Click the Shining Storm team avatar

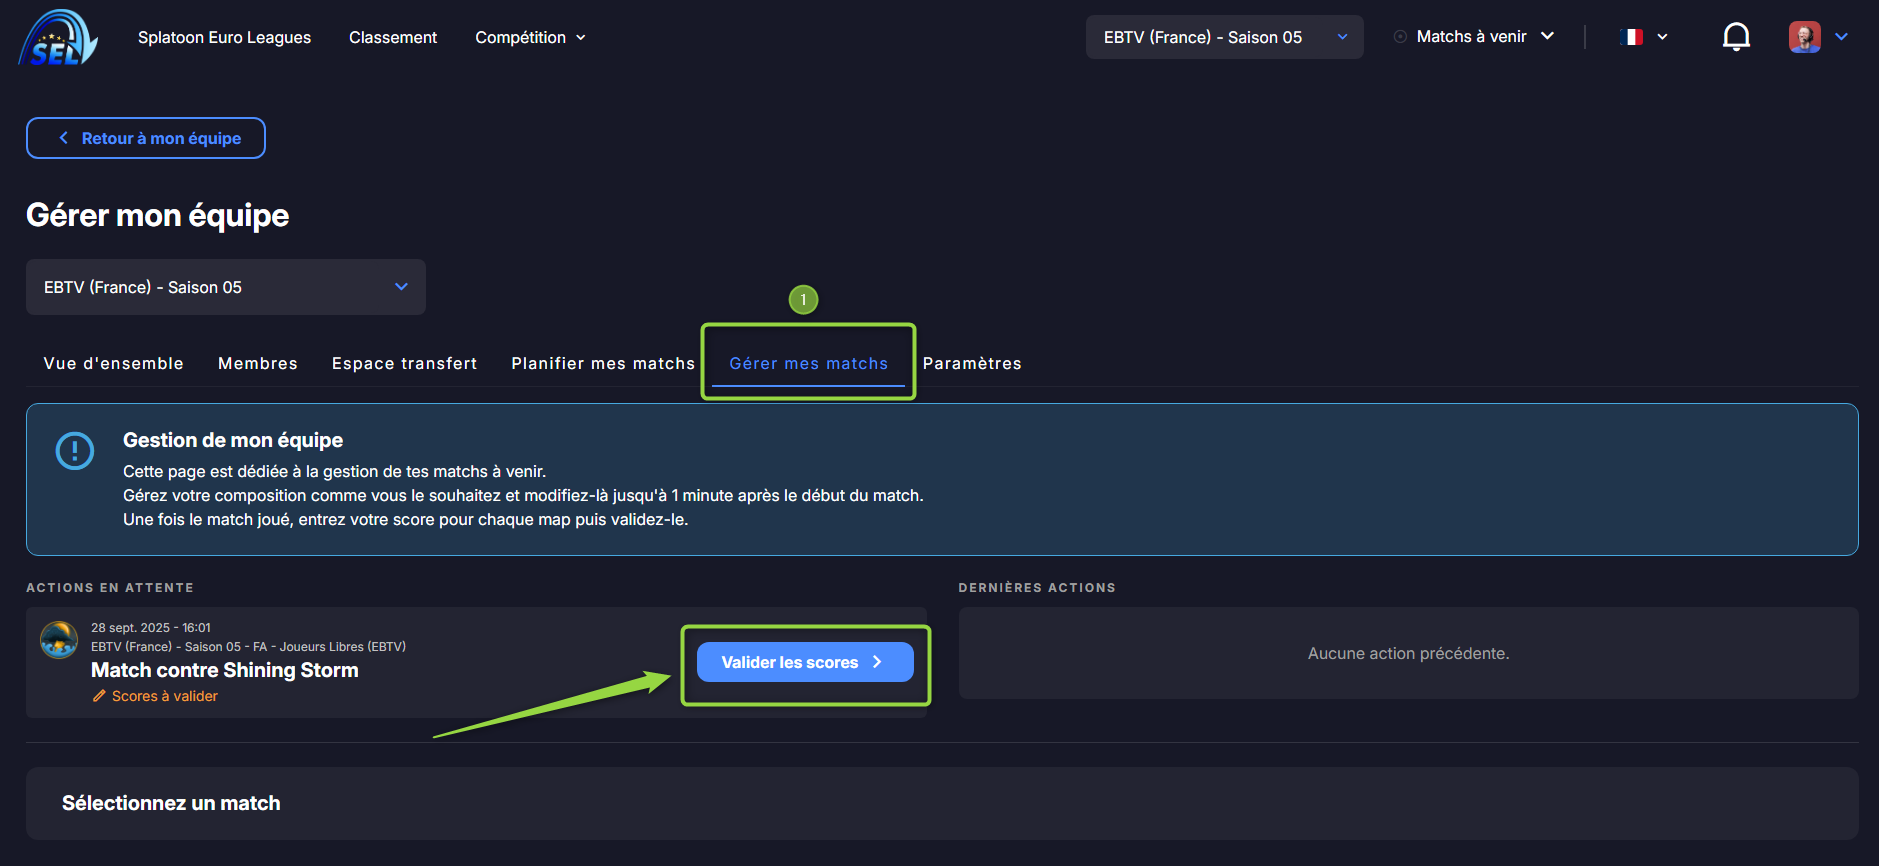pyautogui.click(x=59, y=640)
